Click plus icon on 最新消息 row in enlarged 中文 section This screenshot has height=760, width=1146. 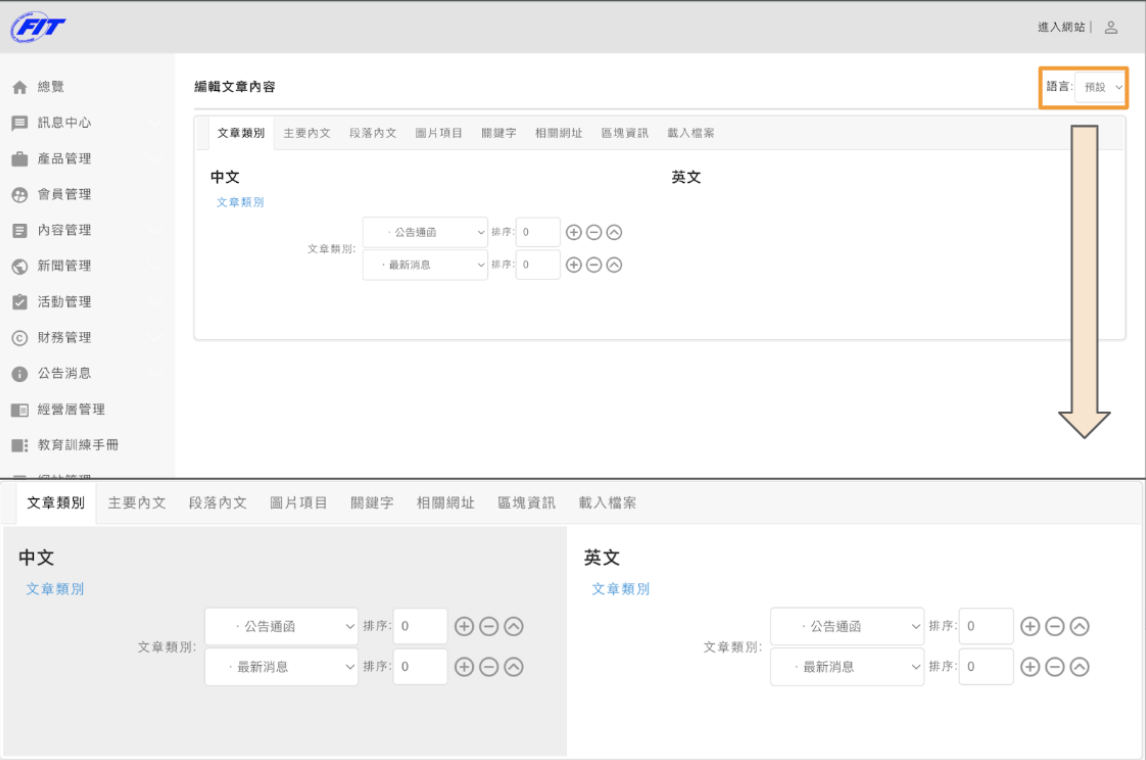coord(464,666)
